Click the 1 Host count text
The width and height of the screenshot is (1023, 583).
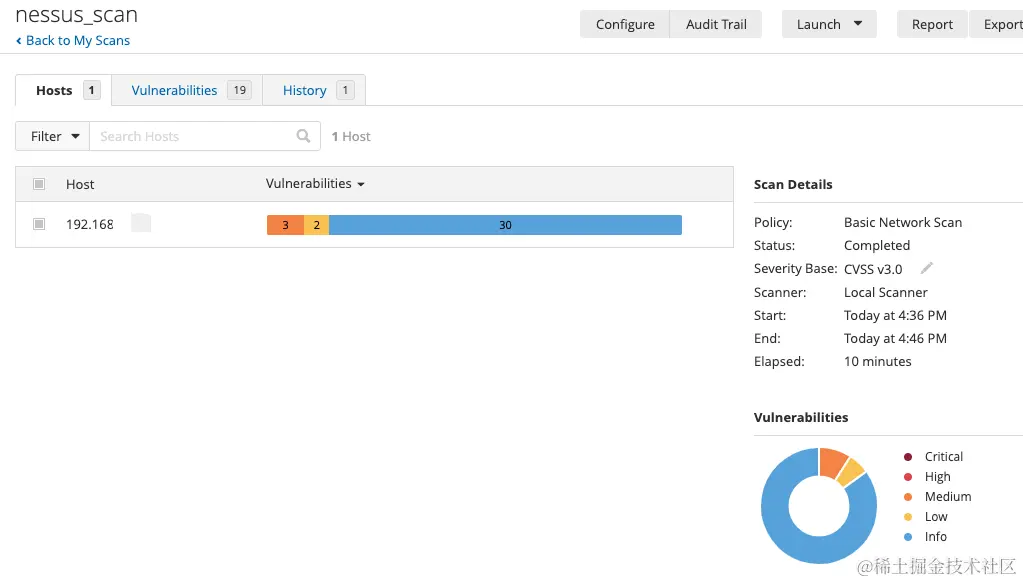point(351,136)
